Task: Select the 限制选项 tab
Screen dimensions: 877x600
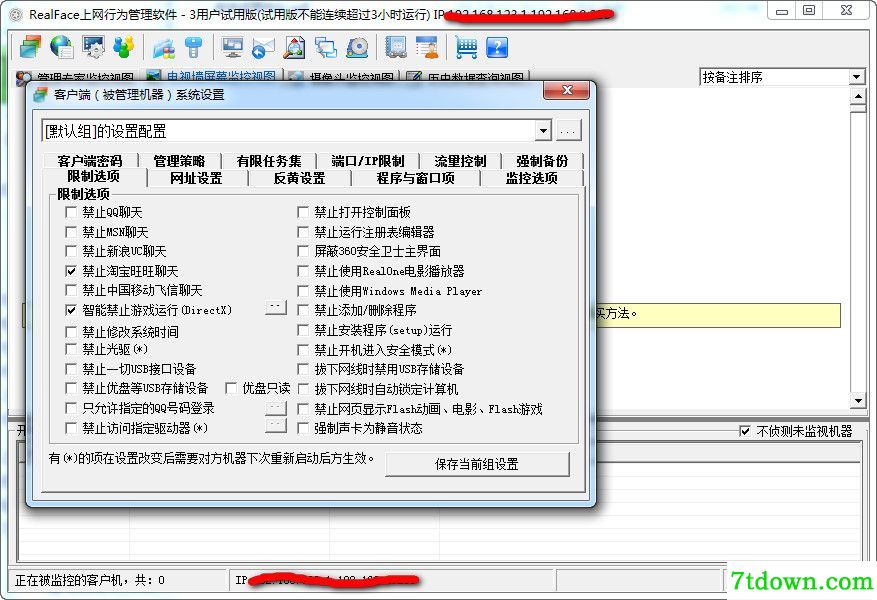Action: (94, 177)
